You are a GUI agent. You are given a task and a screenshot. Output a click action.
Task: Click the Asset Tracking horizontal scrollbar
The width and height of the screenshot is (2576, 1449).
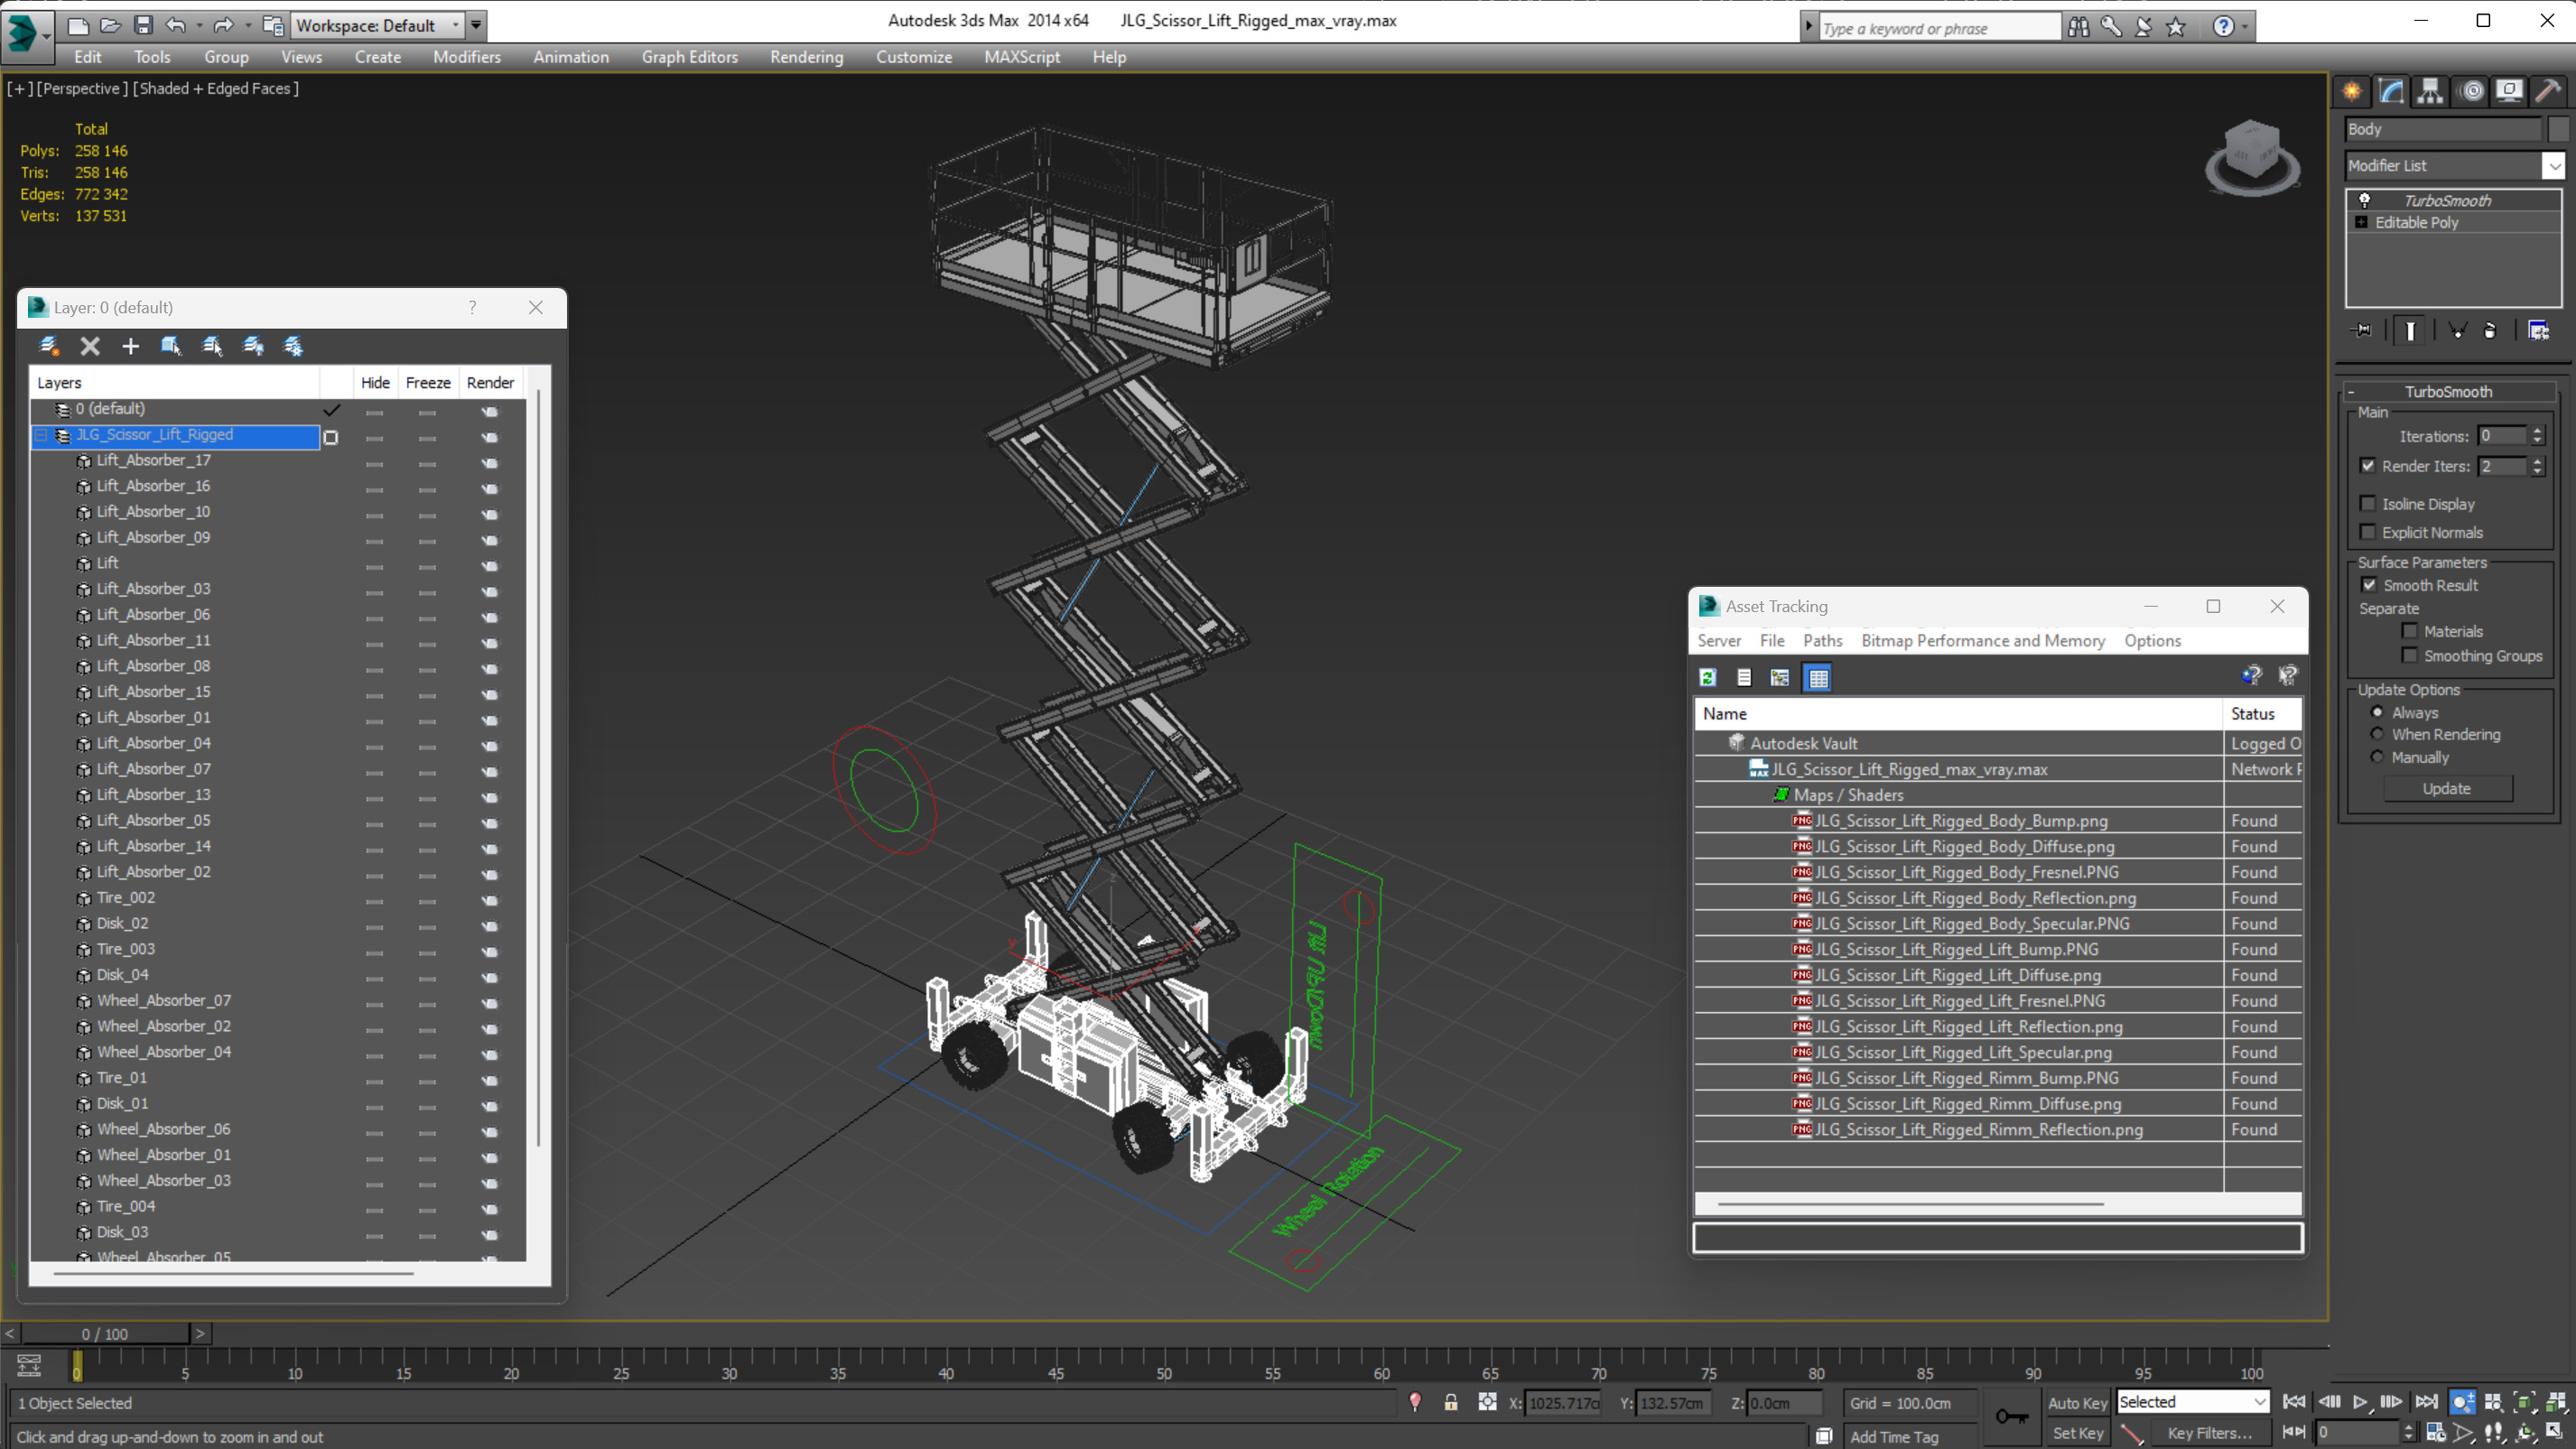pyautogui.click(x=1910, y=1204)
